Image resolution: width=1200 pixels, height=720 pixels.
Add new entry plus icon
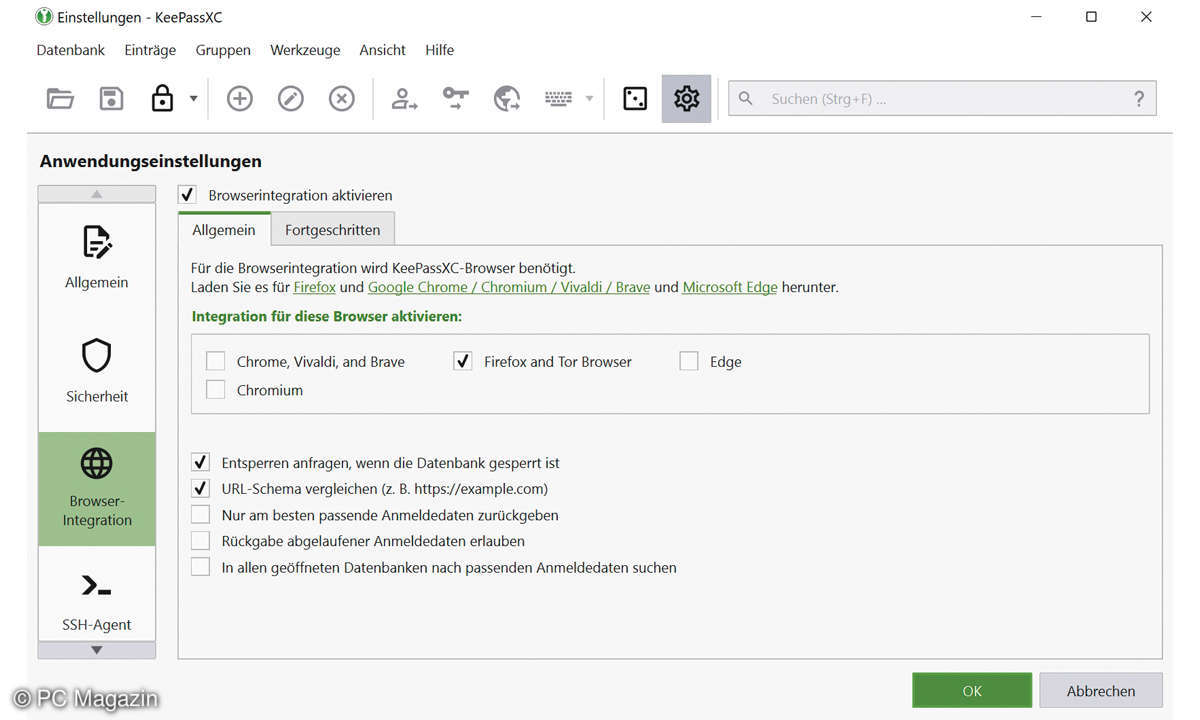[240, 99]
